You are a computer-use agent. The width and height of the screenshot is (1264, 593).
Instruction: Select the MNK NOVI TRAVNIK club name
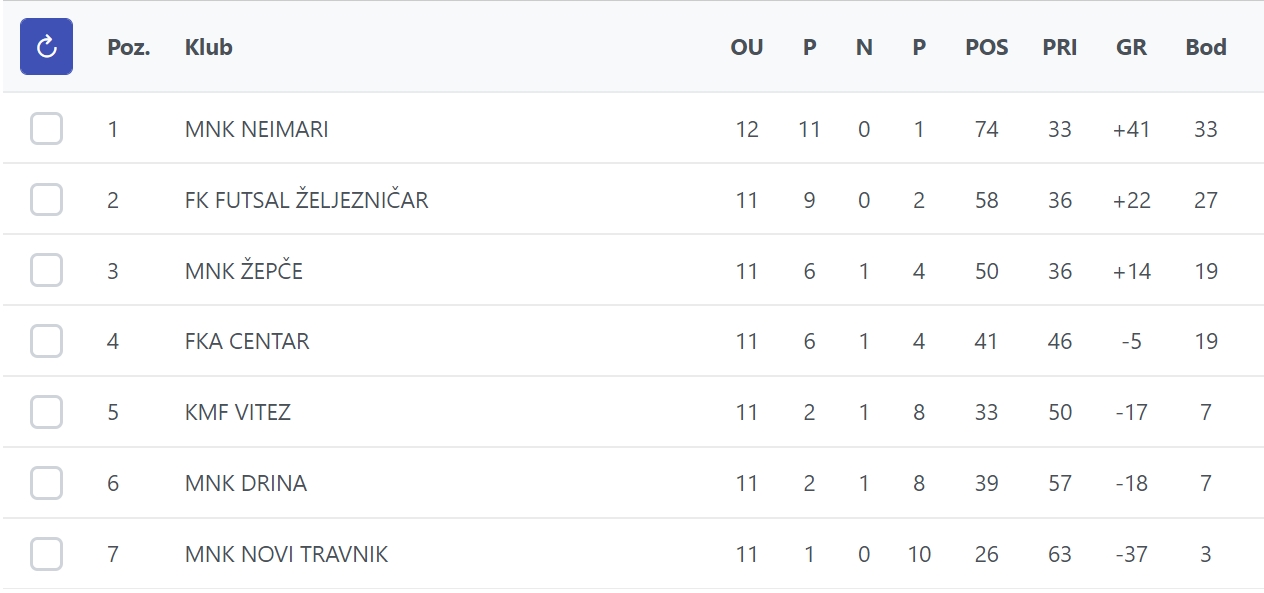tap(287, 554)
